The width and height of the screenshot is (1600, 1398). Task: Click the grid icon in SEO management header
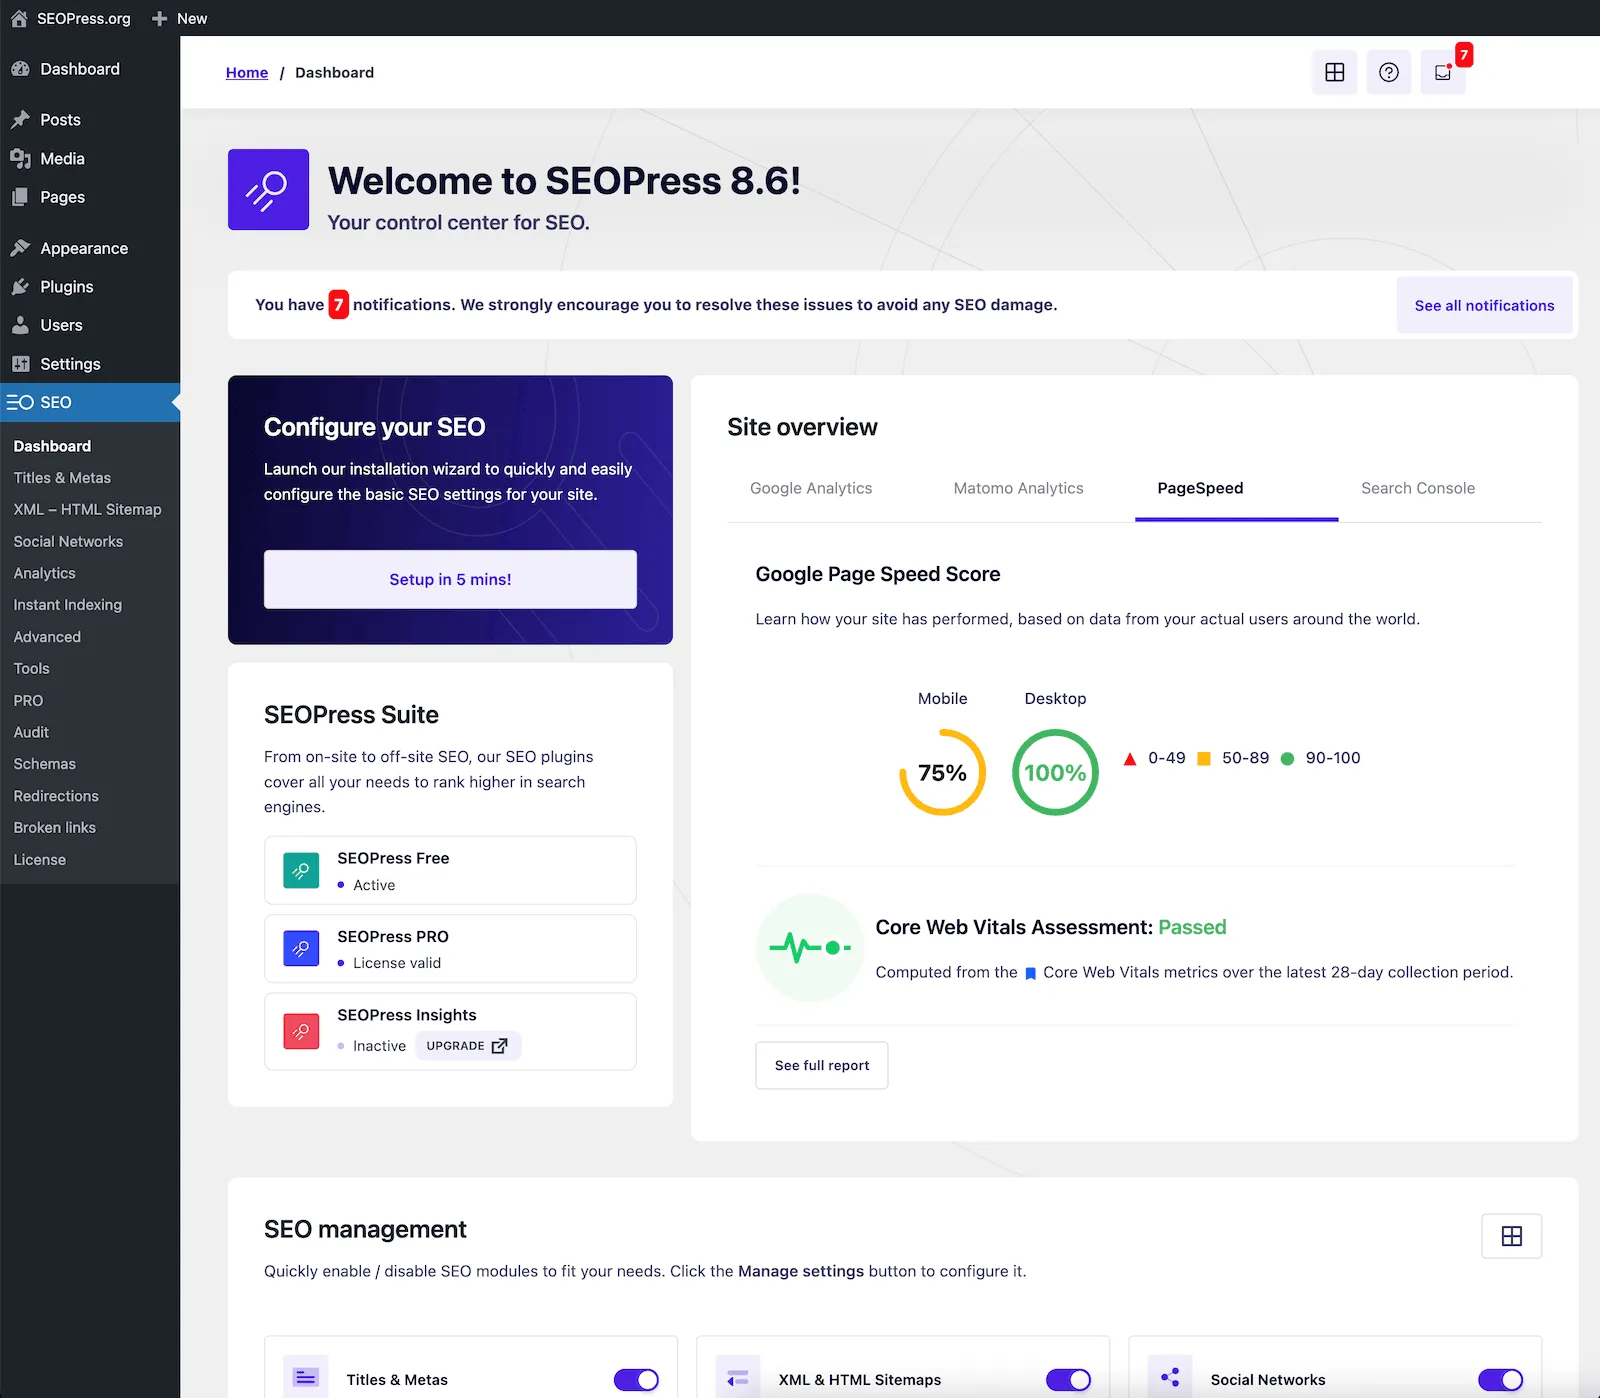1511,1236
